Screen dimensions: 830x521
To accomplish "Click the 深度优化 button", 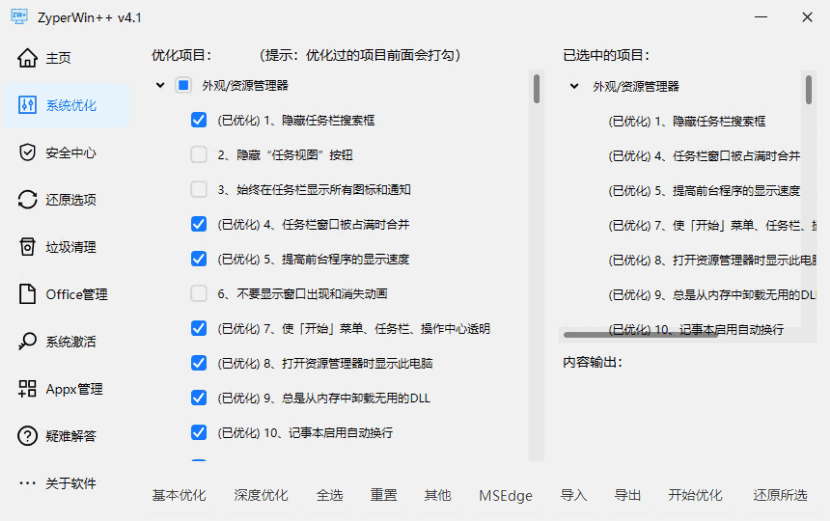I will click(x=261, y=496).
